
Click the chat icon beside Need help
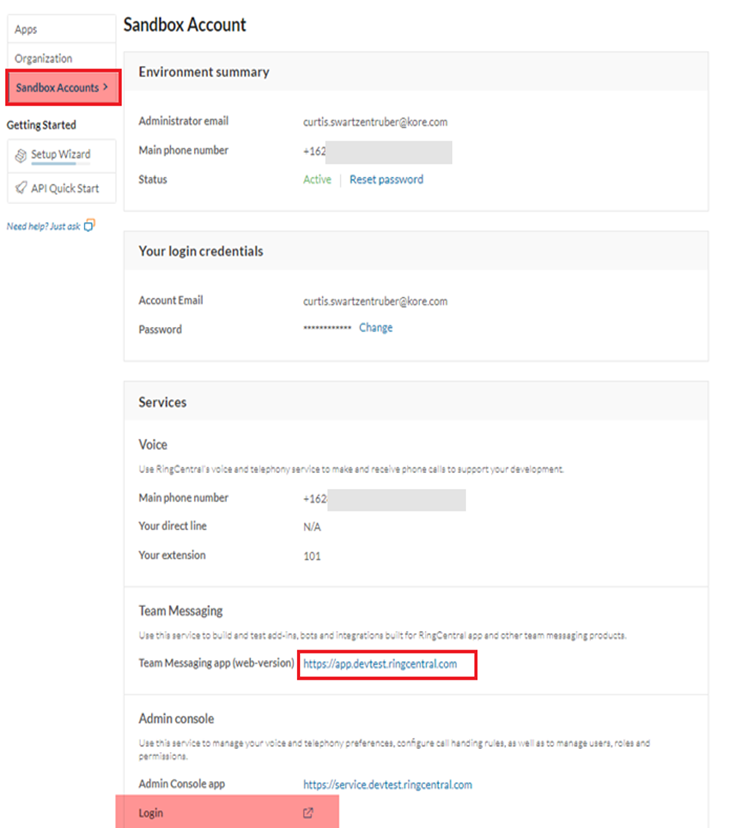tap(89, 226)
